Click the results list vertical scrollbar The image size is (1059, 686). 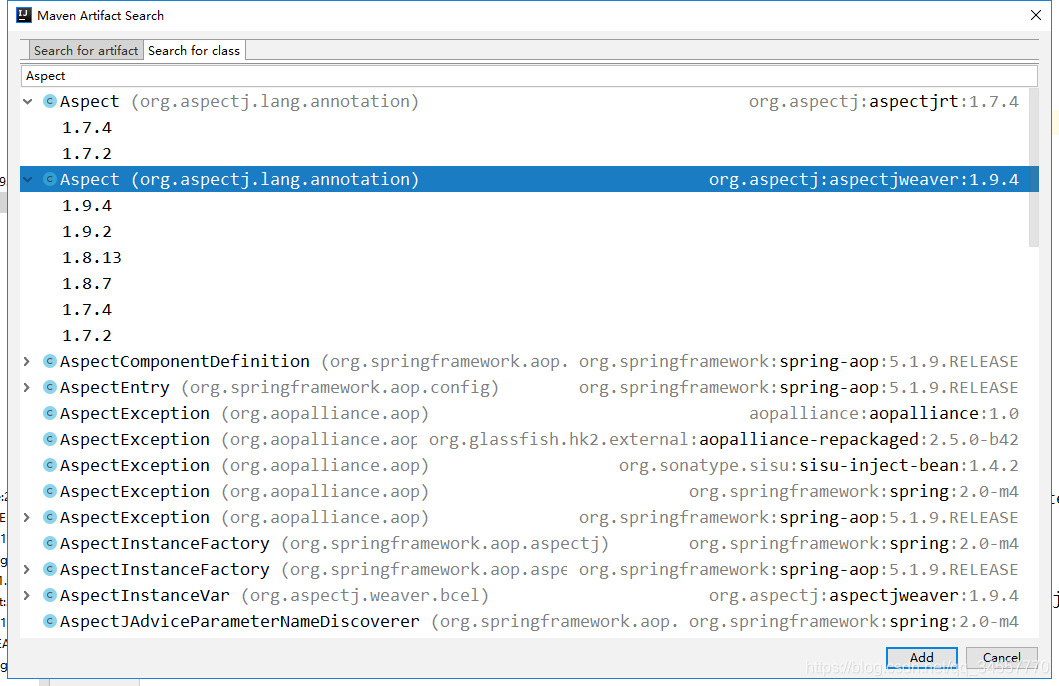pos(1033,167)
